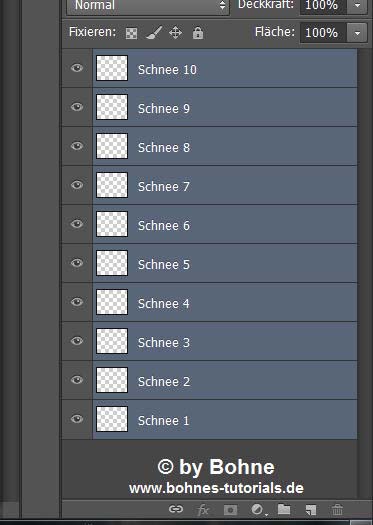Create new fill or adjustment layer
This screenshot has height=525, width=373.
258,510
